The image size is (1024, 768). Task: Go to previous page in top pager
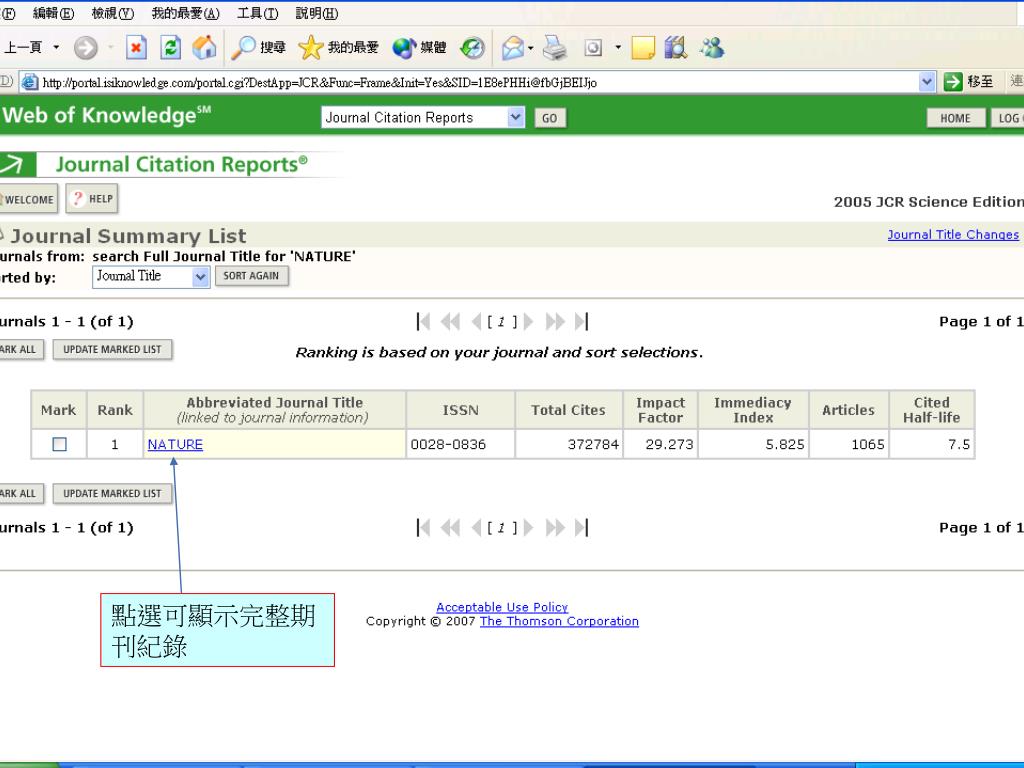(x=476, y=321)
